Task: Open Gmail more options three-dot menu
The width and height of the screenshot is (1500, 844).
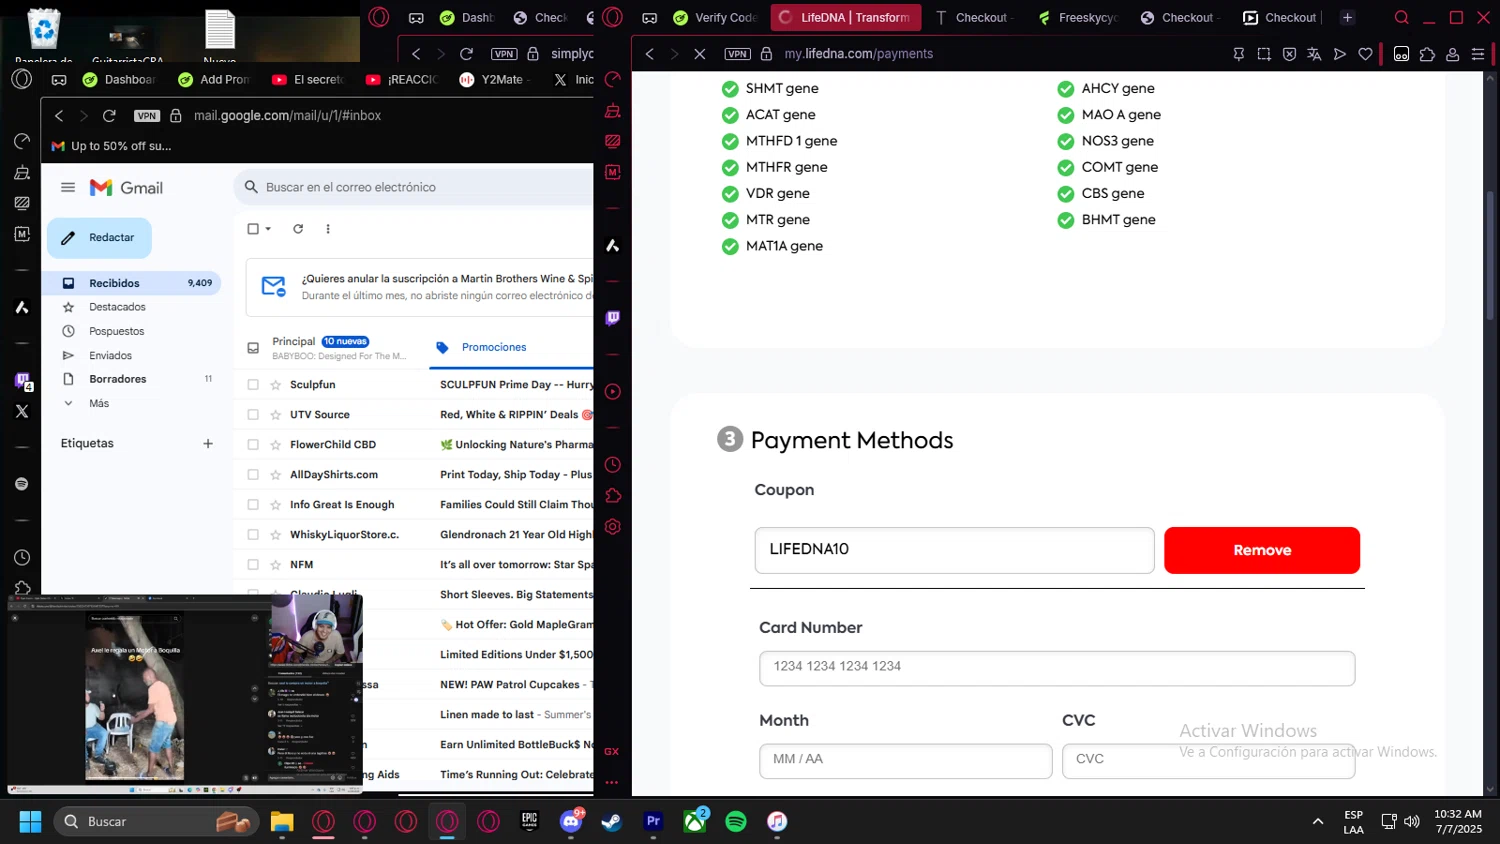Action: (328, 229)
